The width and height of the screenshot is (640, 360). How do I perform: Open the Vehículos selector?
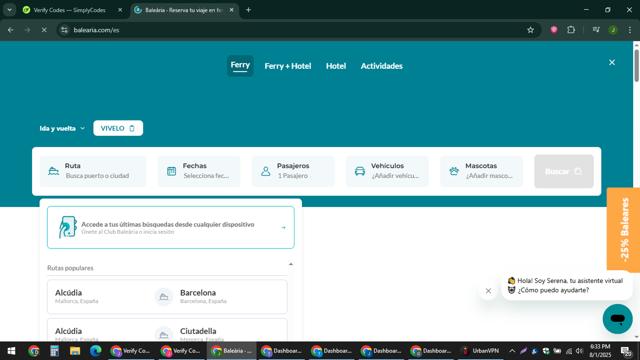pos(387,171)
